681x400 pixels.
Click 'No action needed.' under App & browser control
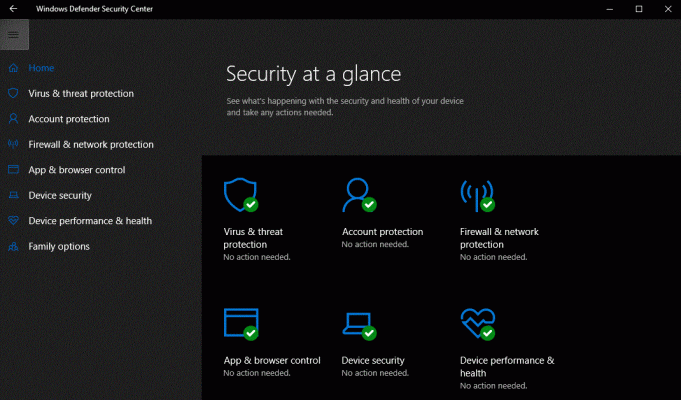tap(257, 373)
